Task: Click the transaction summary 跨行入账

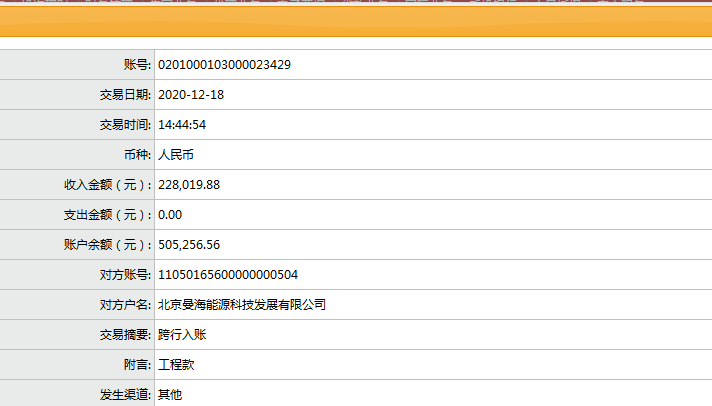Action: 182,335
